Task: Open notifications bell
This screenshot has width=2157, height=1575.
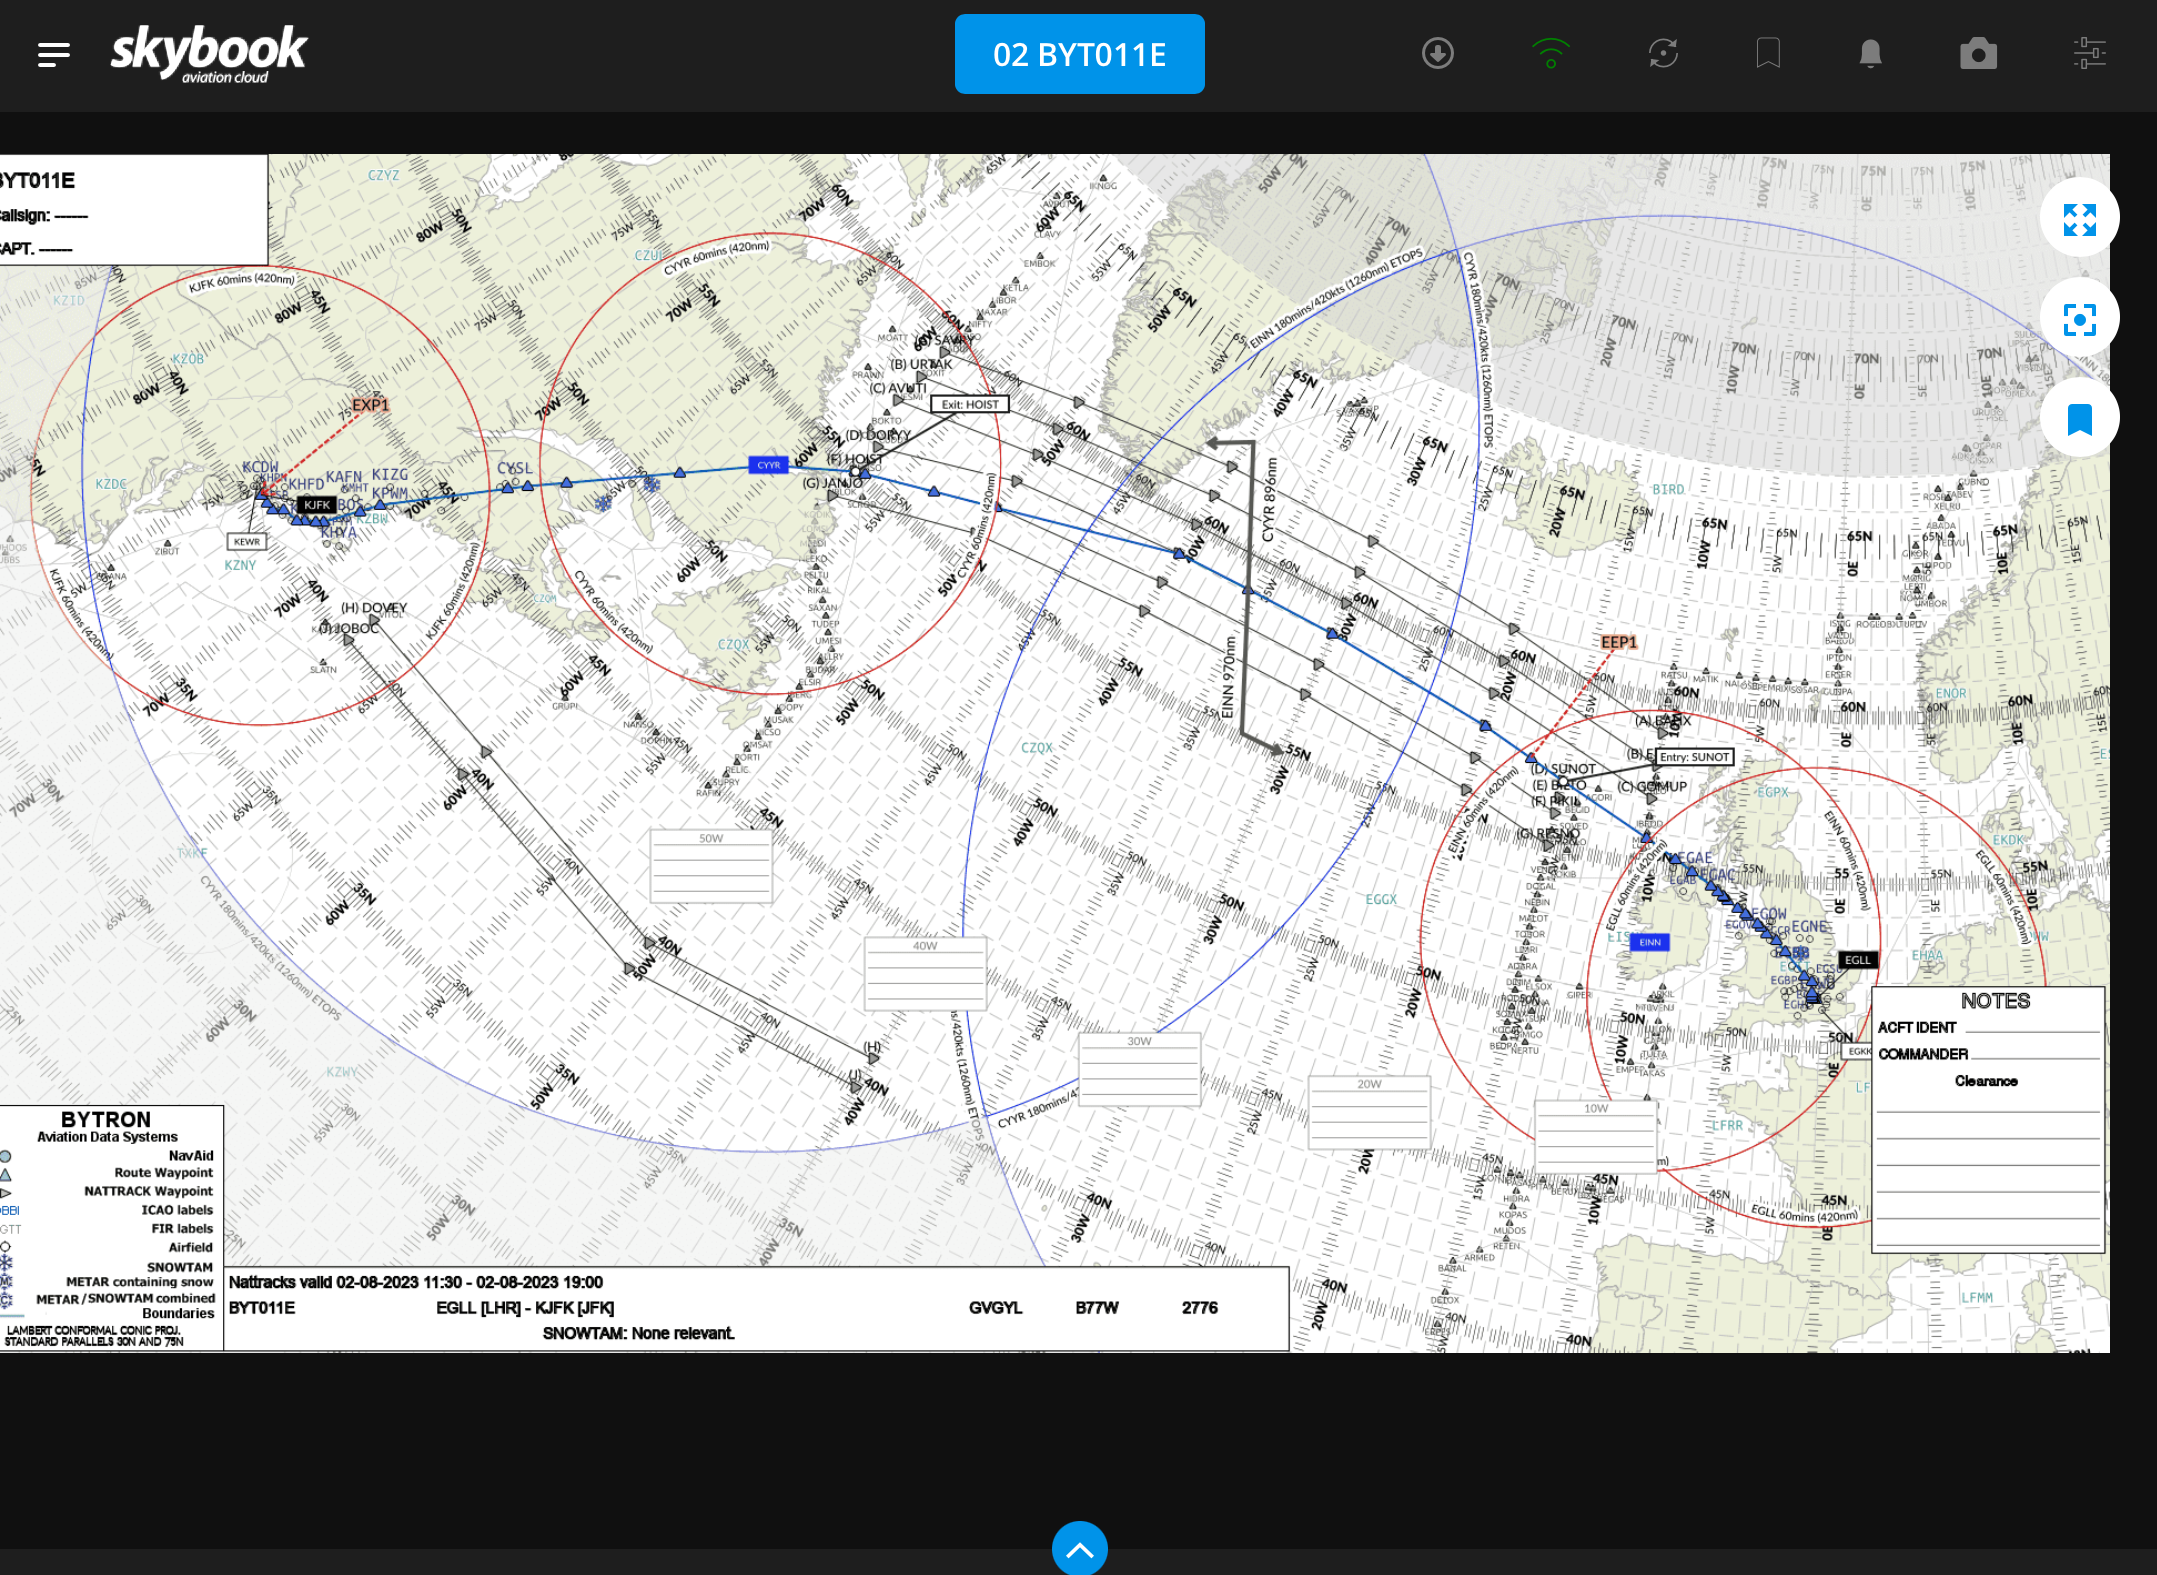Action: click(1870, 53)
